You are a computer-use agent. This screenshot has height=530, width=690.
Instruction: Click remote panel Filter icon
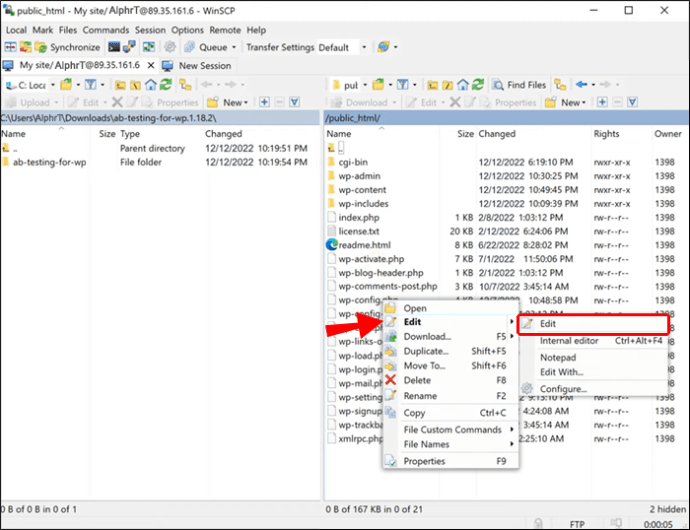click(x=403, y=85)
